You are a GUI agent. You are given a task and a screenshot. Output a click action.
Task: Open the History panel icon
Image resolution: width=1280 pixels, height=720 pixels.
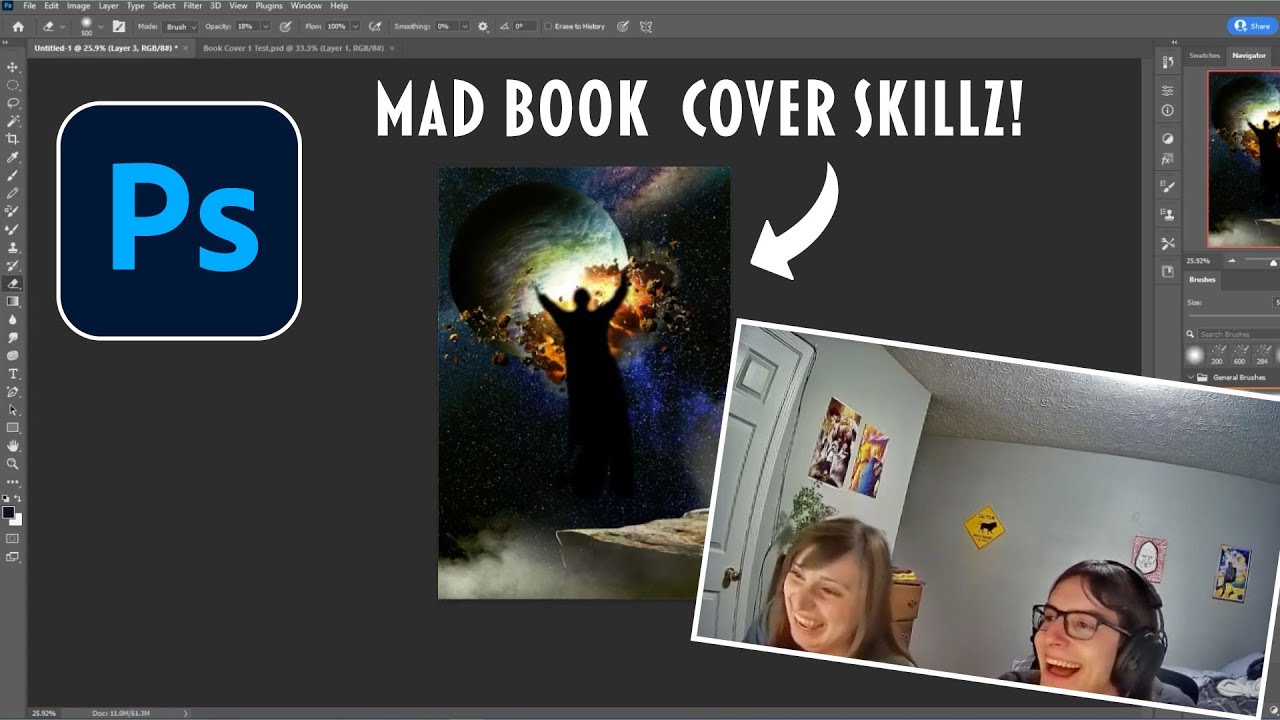click(1167, 63)
